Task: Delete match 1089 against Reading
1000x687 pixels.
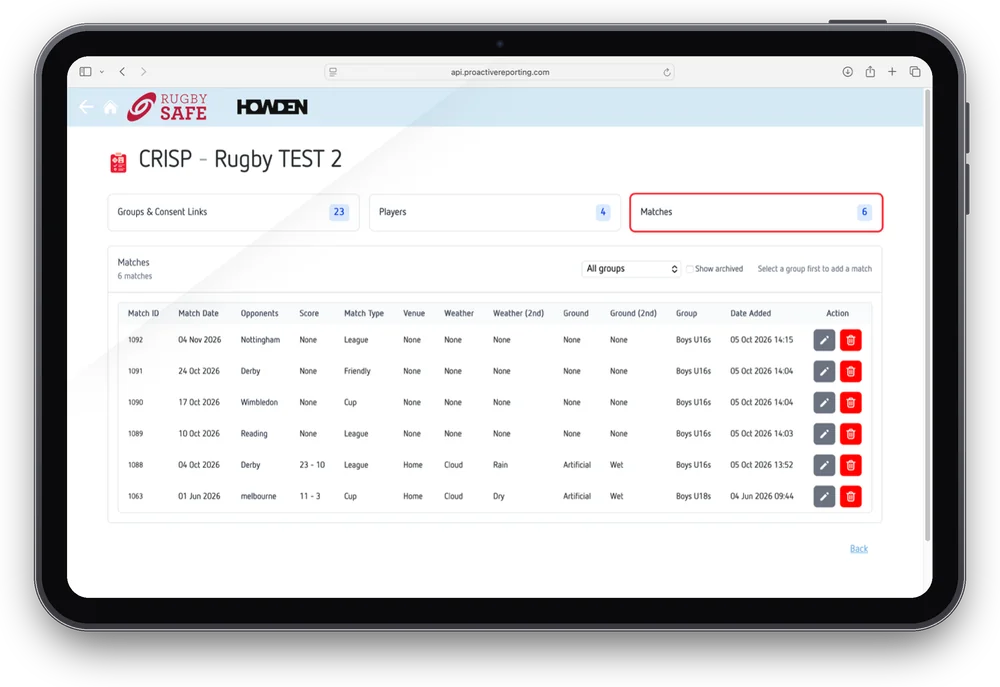Action: 851,434
